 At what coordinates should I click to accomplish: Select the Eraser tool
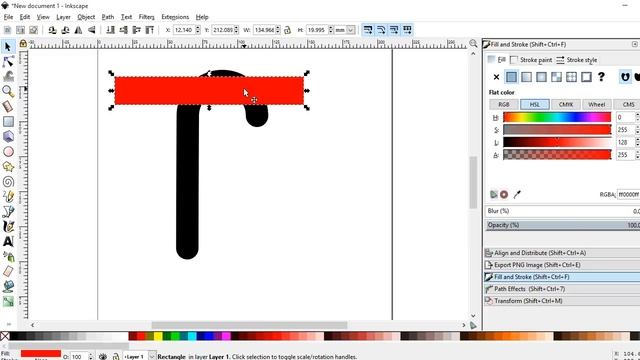pos(8,271)
